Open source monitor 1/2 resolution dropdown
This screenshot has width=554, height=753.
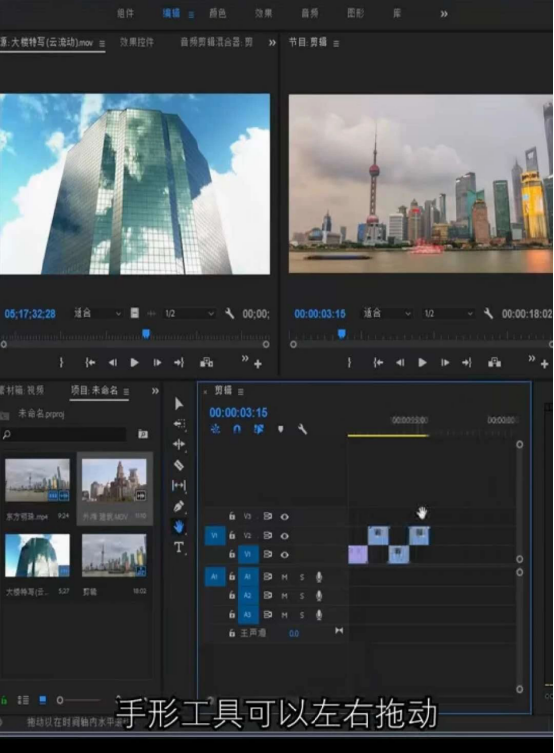point(189,314)
